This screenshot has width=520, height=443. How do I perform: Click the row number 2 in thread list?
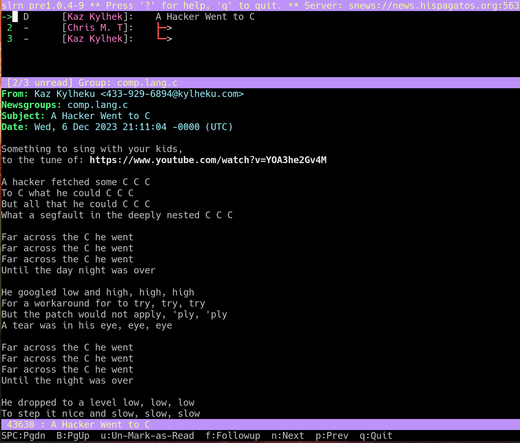[9, 28]
